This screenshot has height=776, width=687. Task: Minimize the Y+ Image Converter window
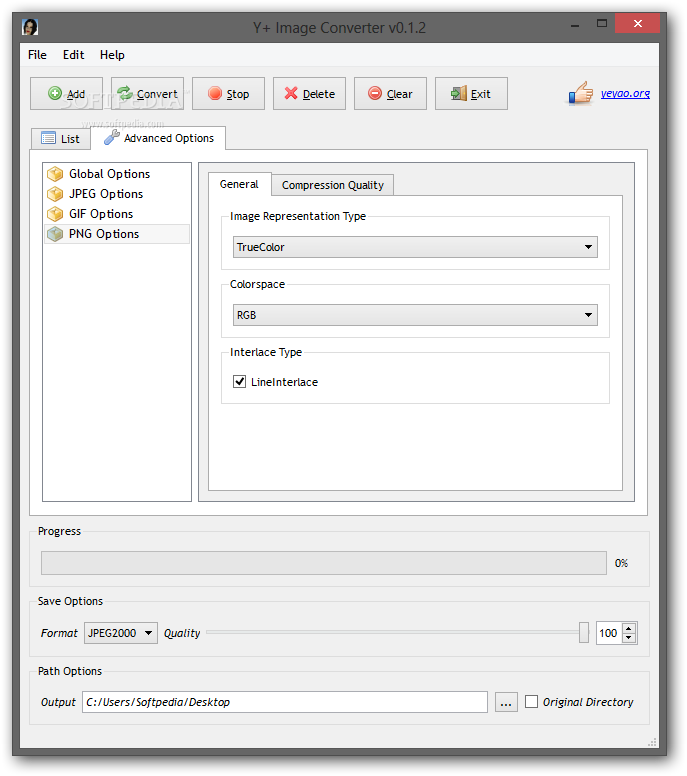coord(575,24)
